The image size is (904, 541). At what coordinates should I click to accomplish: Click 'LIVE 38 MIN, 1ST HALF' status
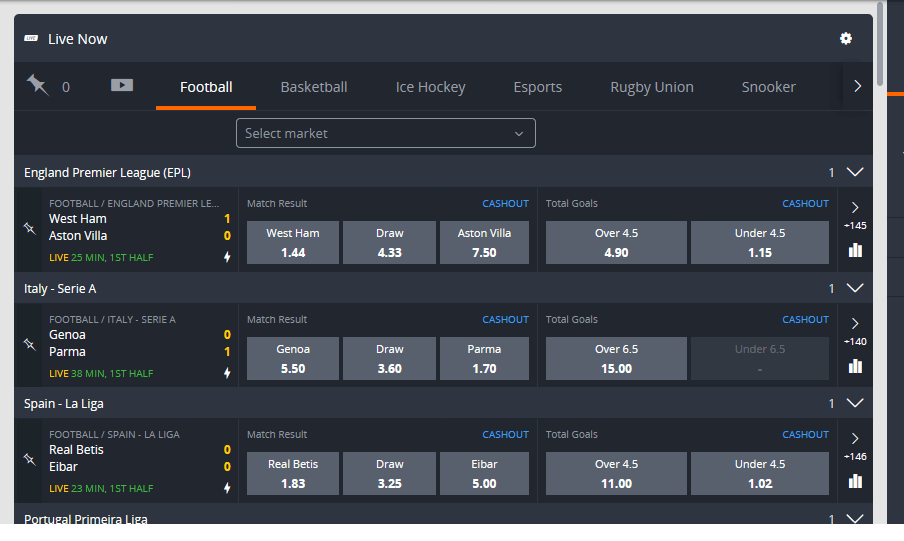point(101,373)
